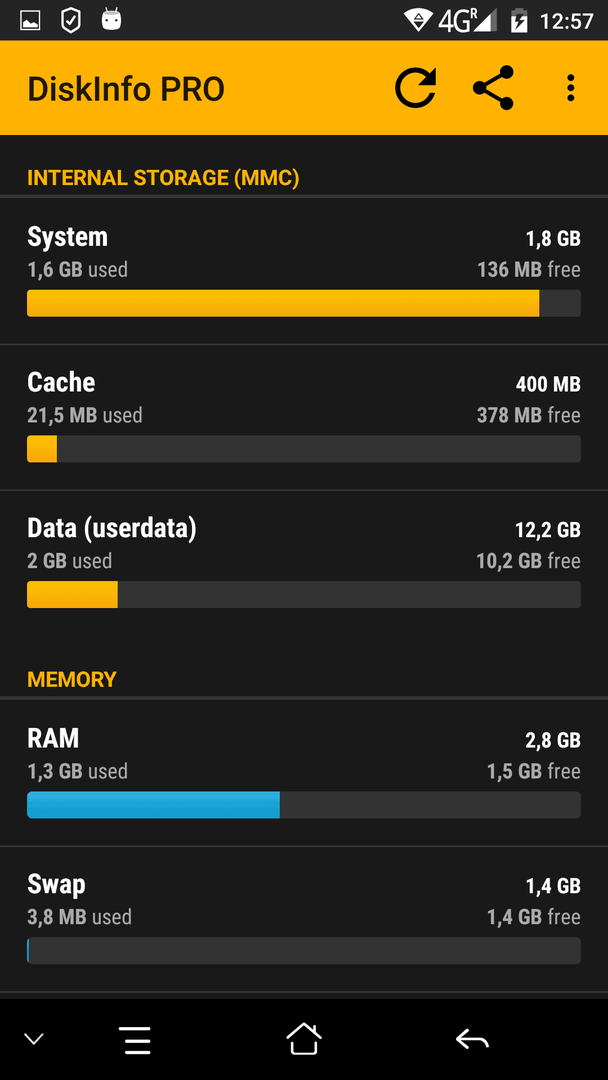This screenshot has height=1080, width=608.
Task: Select the Cache partition row
Action: tap(304, 417)
